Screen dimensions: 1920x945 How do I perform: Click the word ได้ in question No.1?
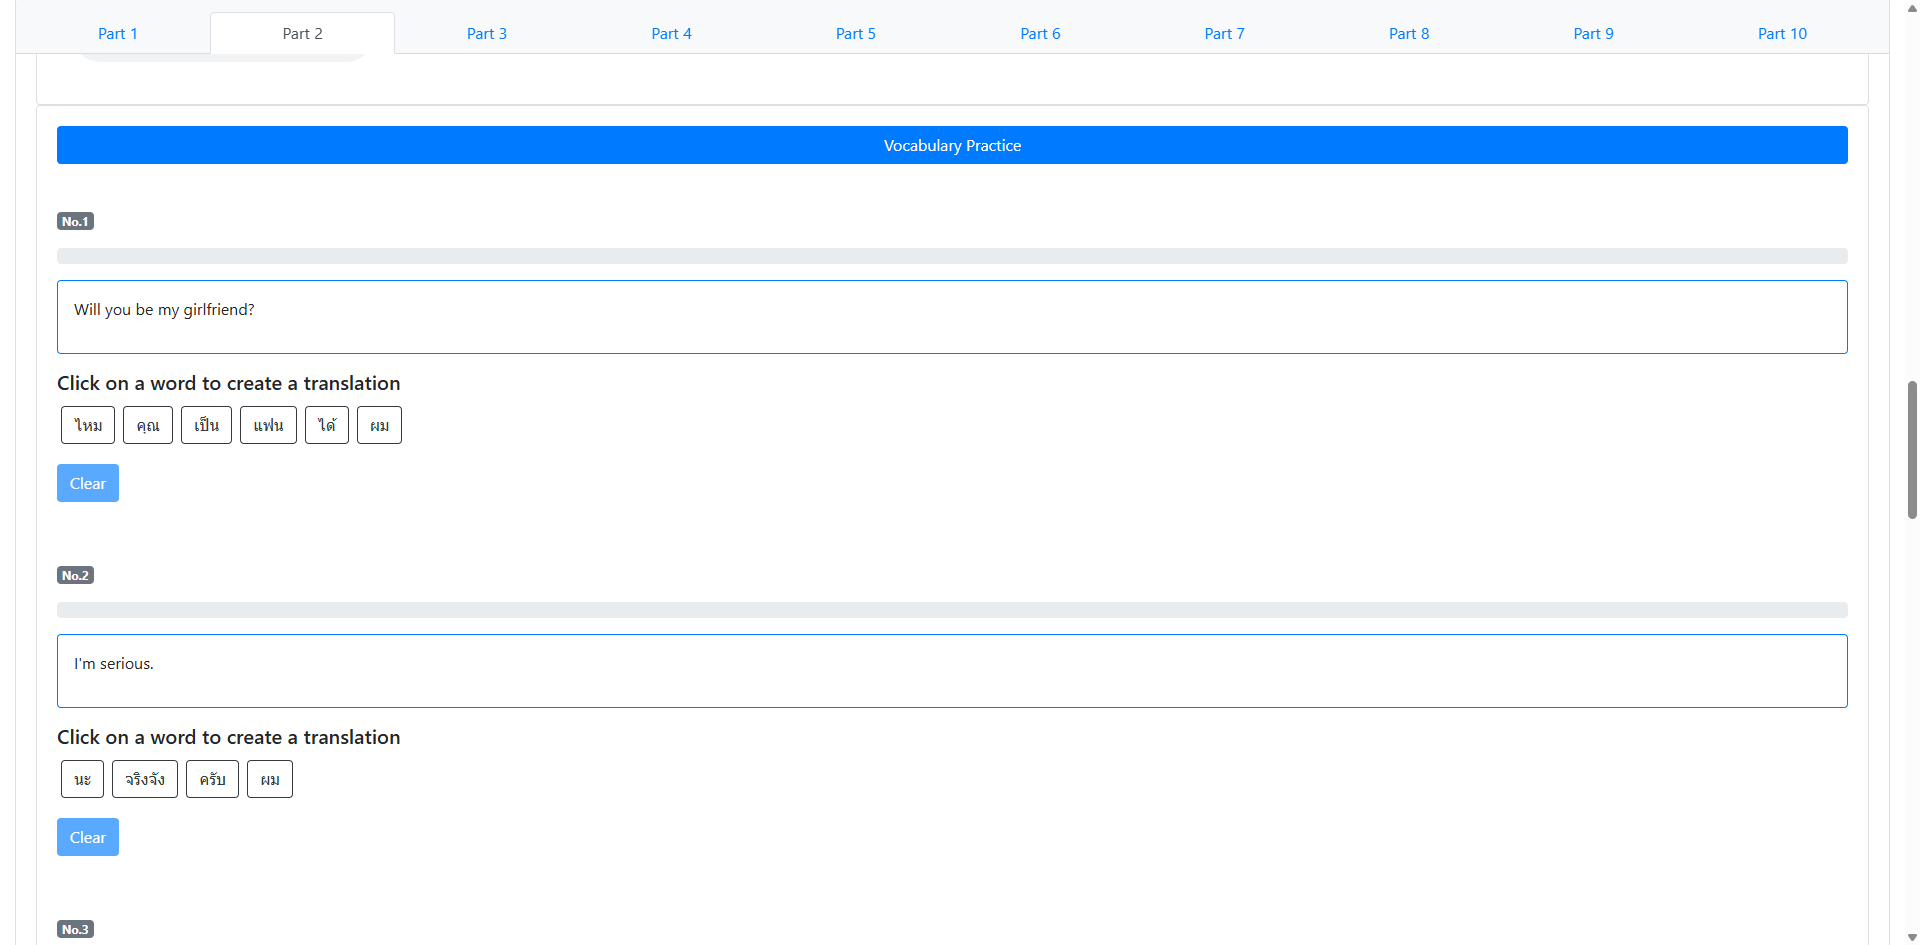(327, 425)
